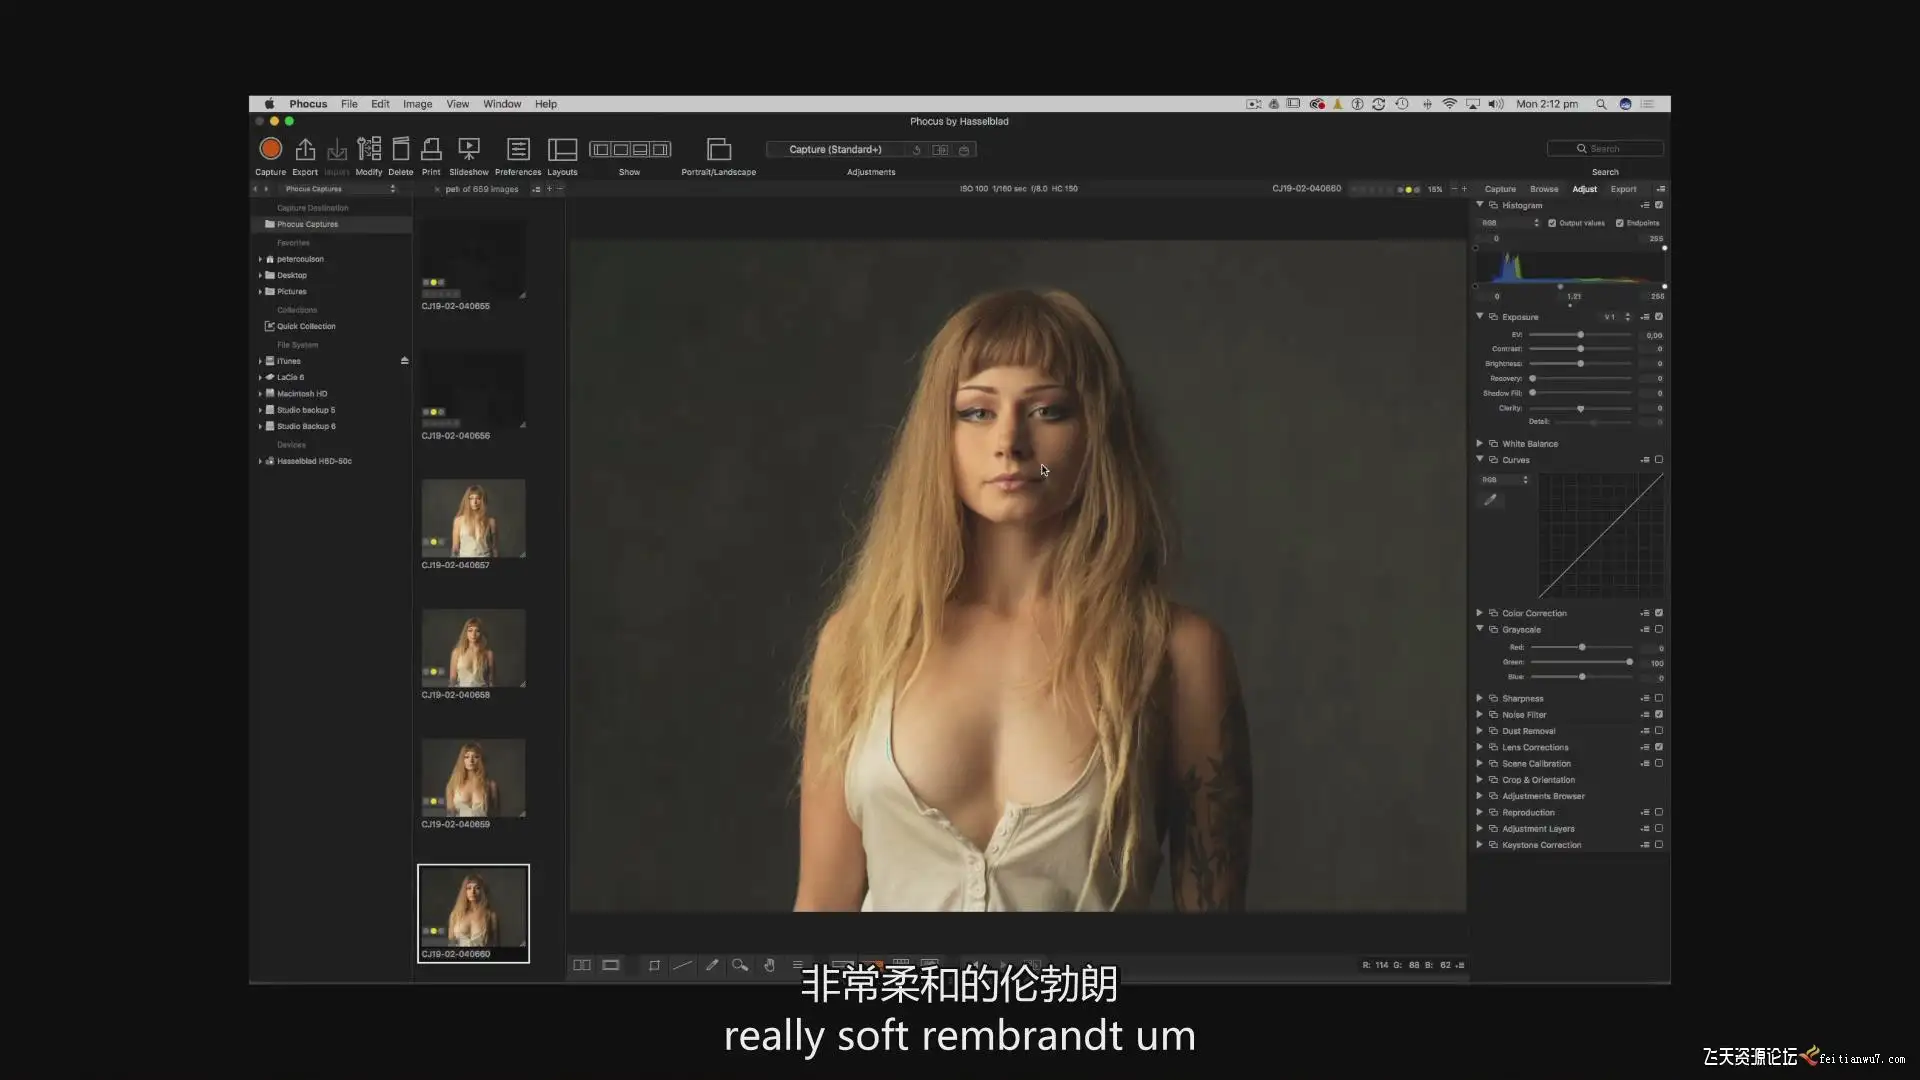Switch to the Browse tab

(1543, 189)
